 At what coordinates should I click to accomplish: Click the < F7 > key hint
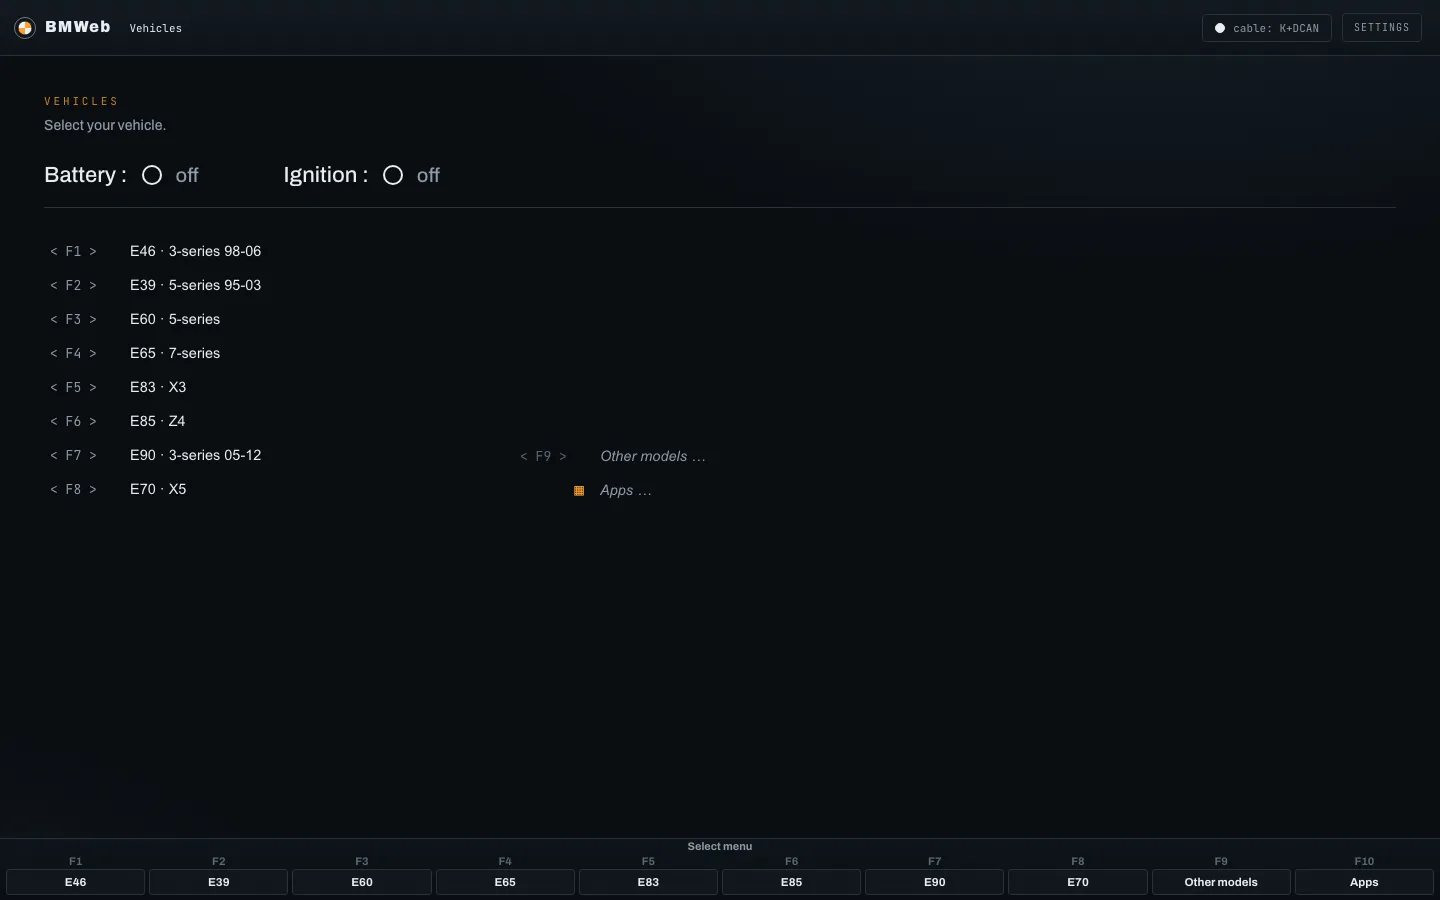coord(74,455)
